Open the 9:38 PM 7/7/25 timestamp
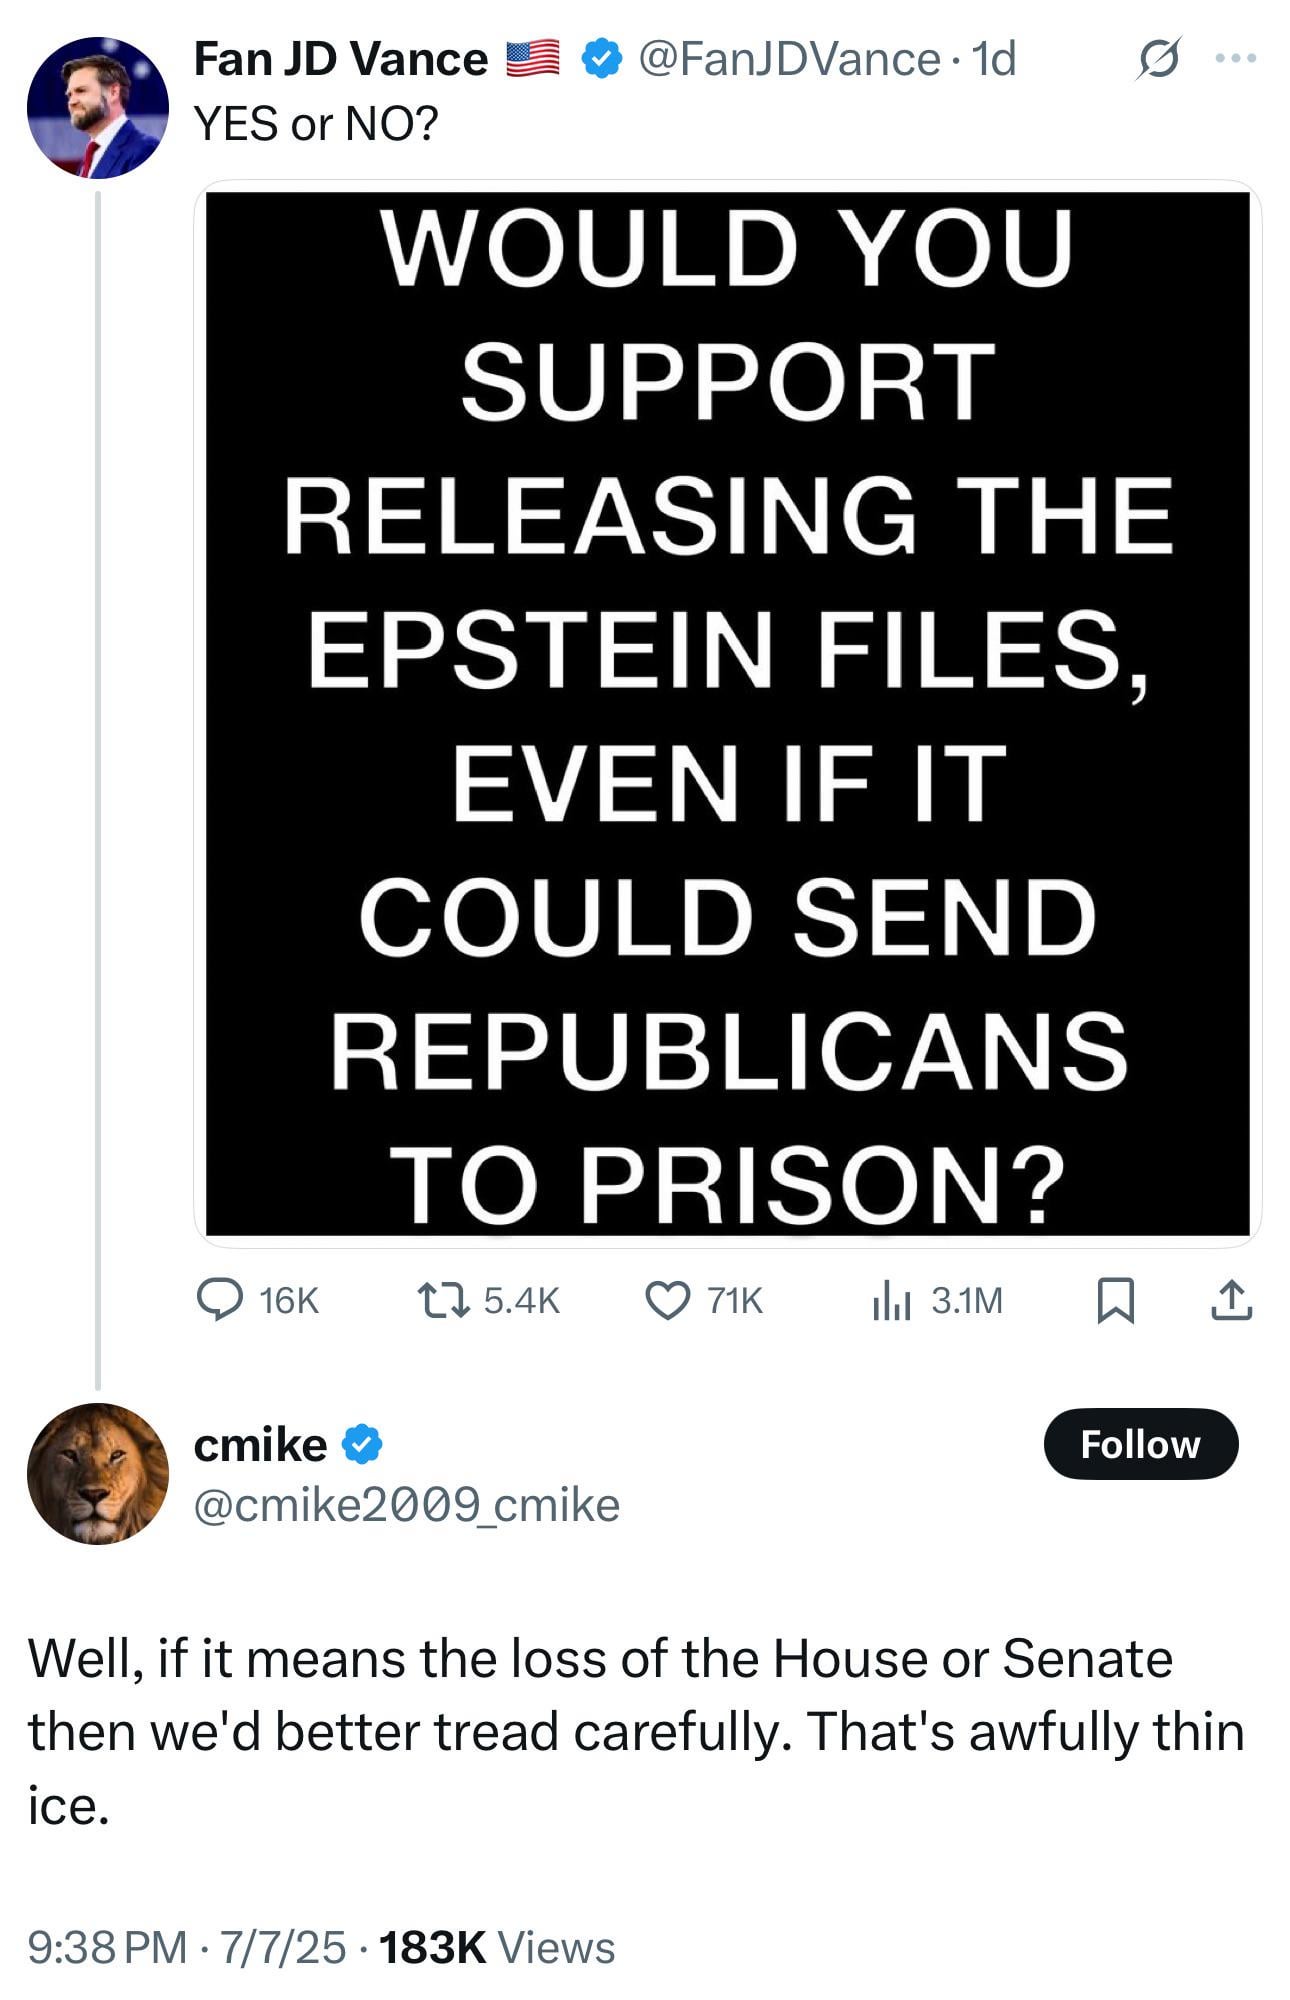Viewport: 1290px width, 2000px height. coord(187,1948)
